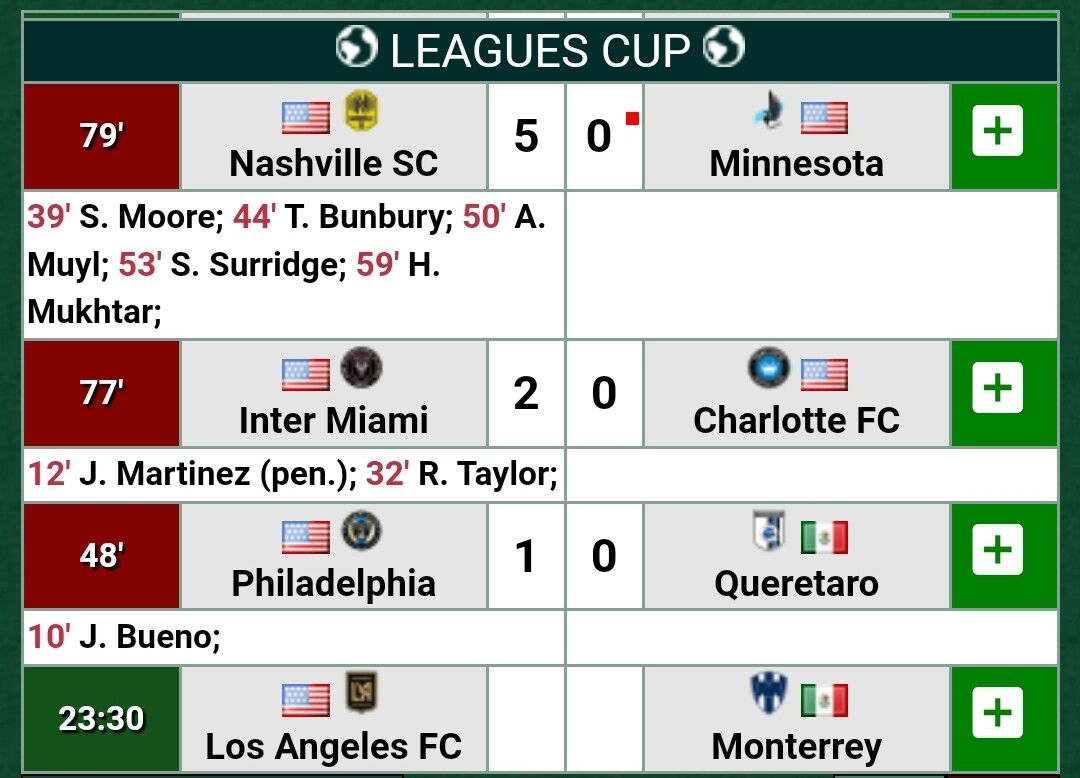
Task: Expand the Los Angeles FC vs Monterrey match
Action: (997, 713)
